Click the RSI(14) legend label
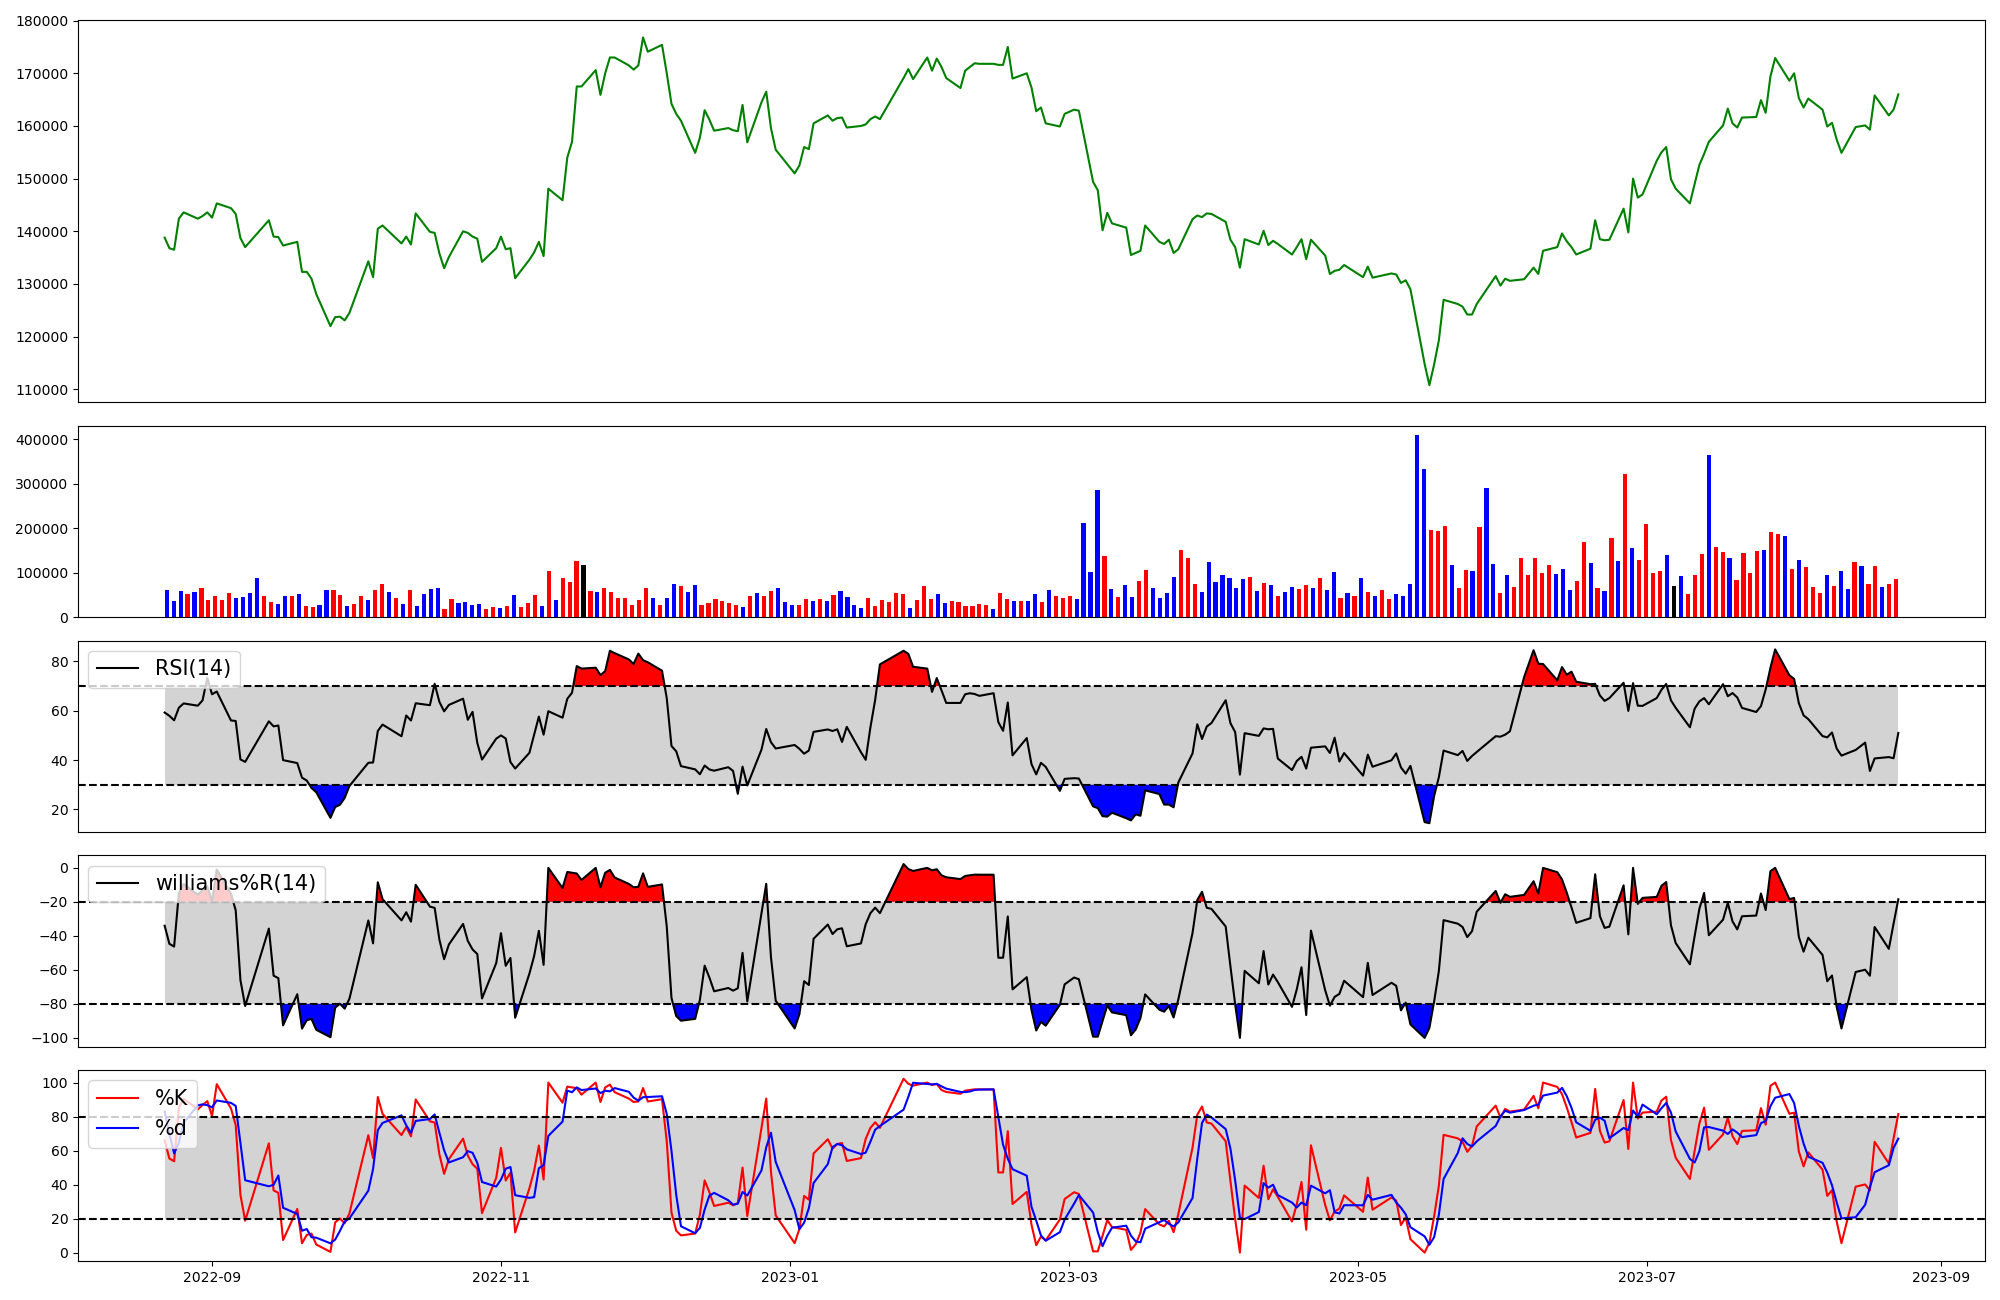Image resolution: width=2000 pixels, height=1300 pixels. (x=192, y=668)
